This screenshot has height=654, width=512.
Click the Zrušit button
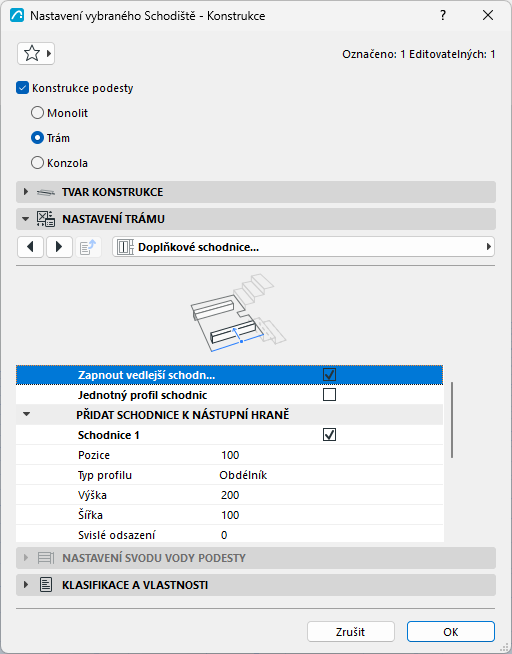(x=351, y=631)
